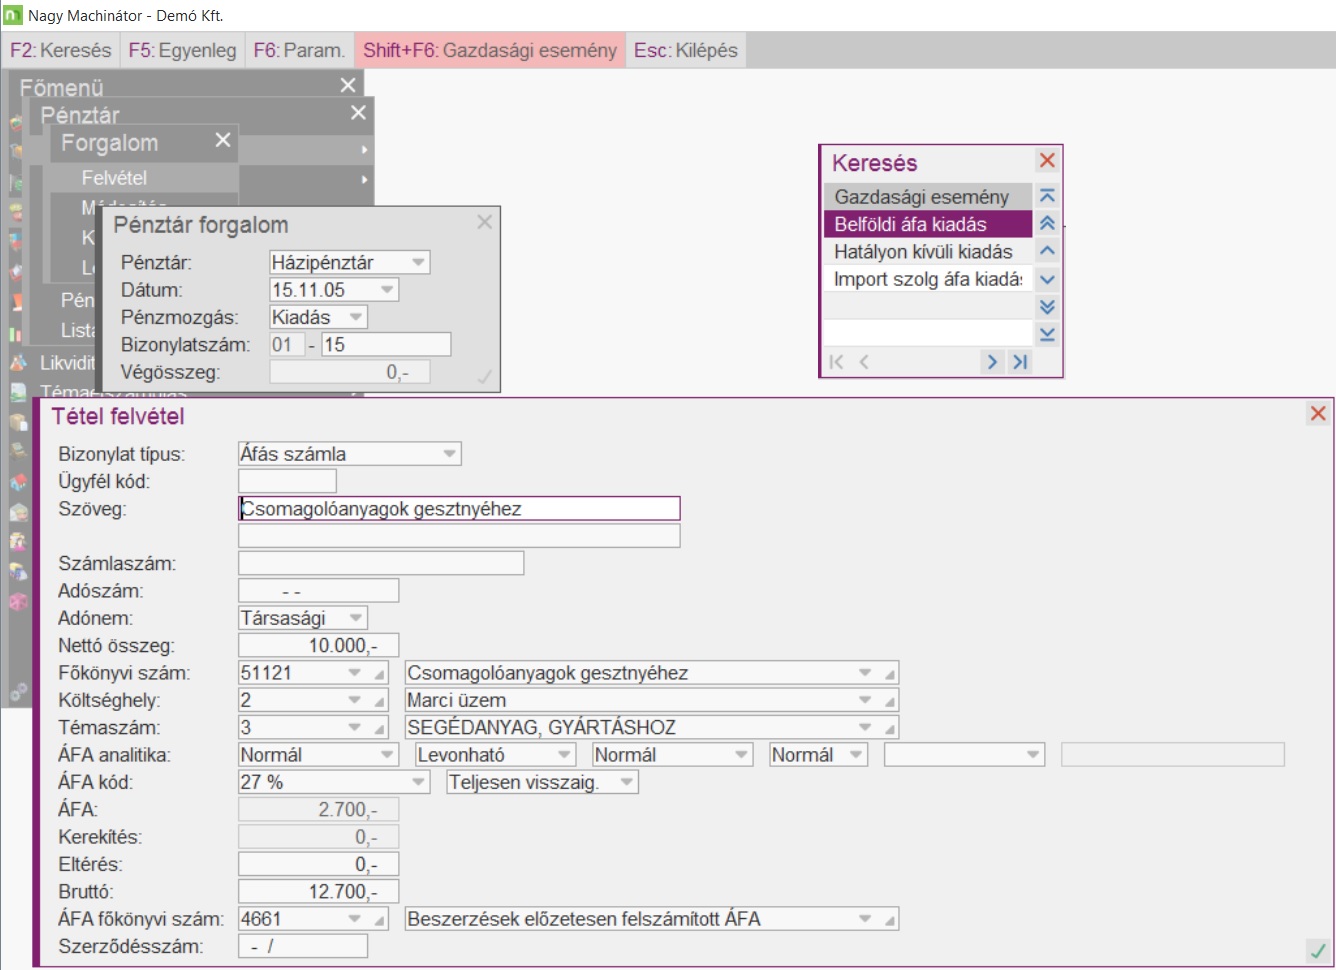Select Belföldi áfa kiadás in Keresés list

click(928, 224)
